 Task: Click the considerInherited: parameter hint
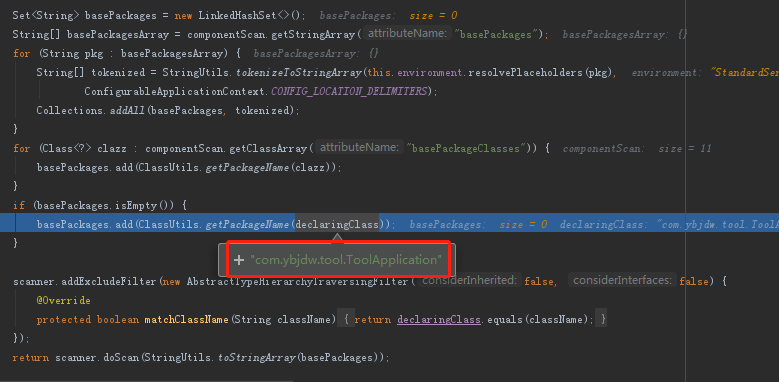coord(469,281)
